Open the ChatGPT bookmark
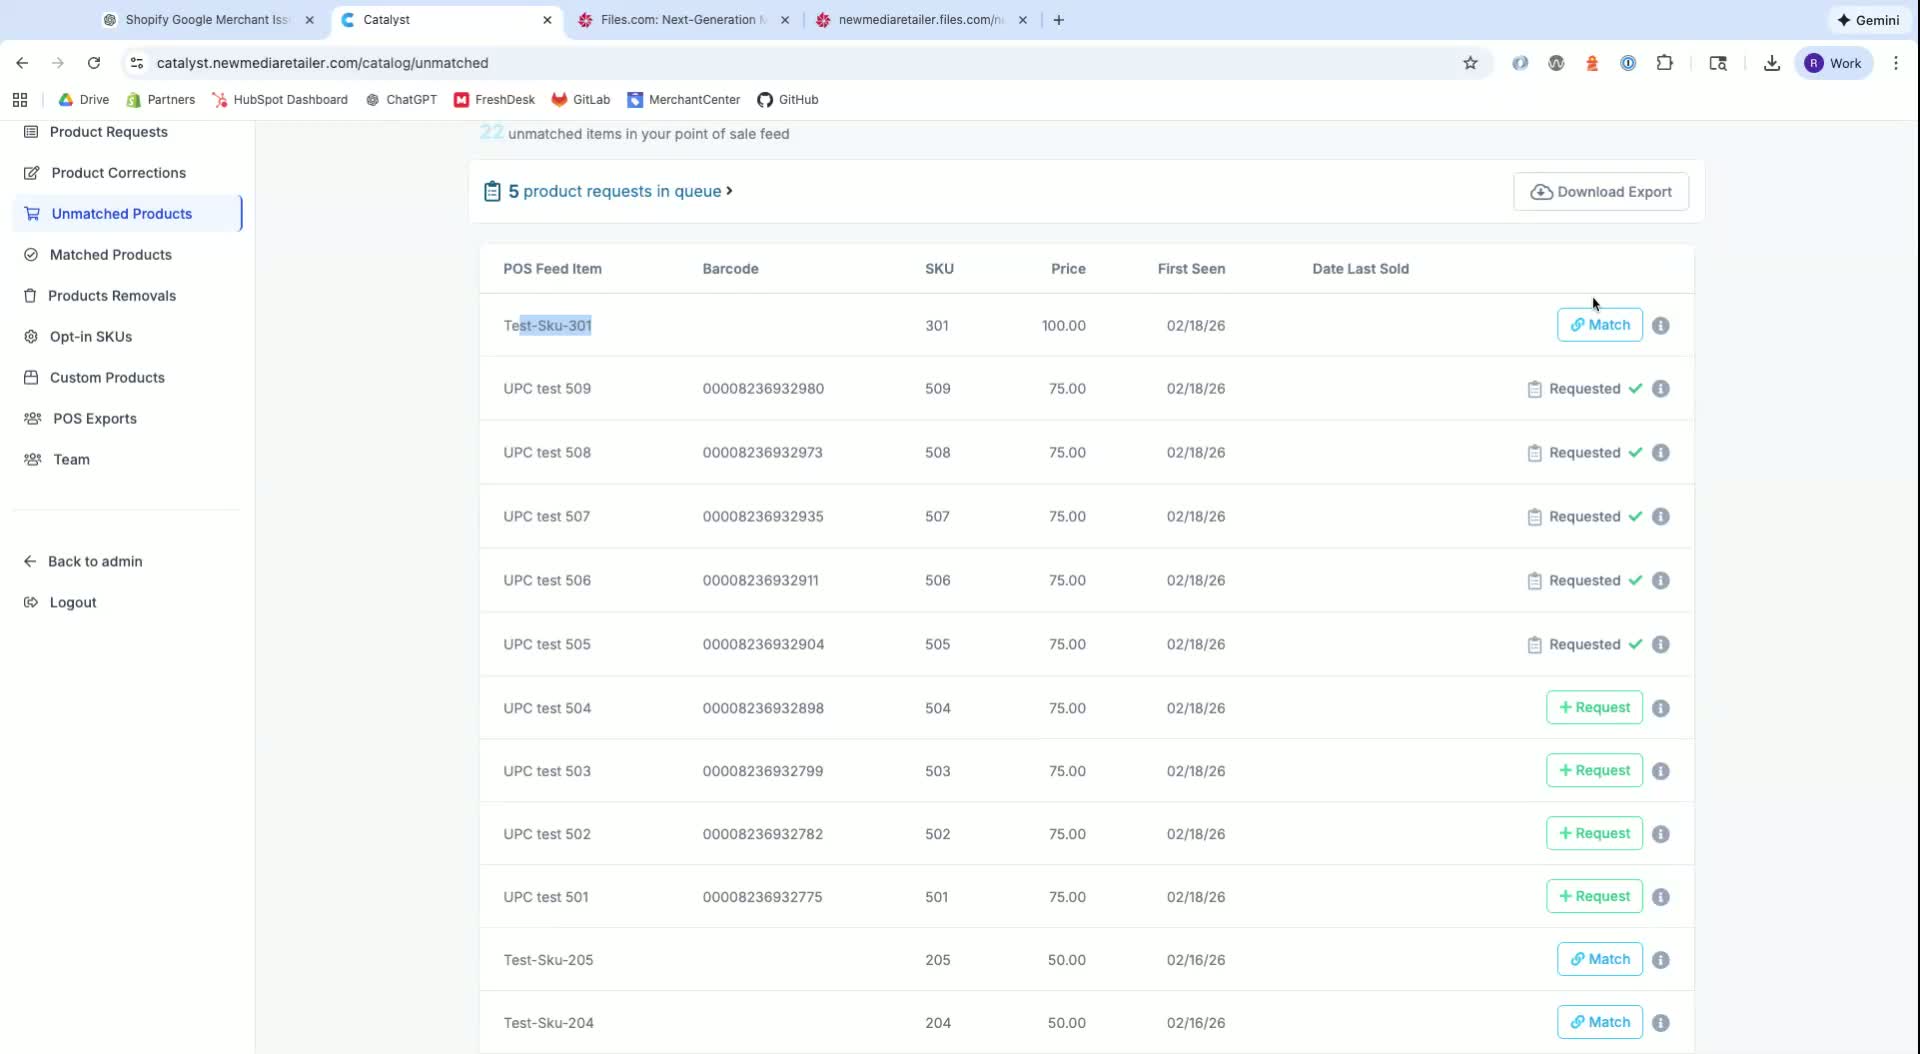This screenshot has width=1920, height=1054. pyautogui.click(x=401, y=100)
